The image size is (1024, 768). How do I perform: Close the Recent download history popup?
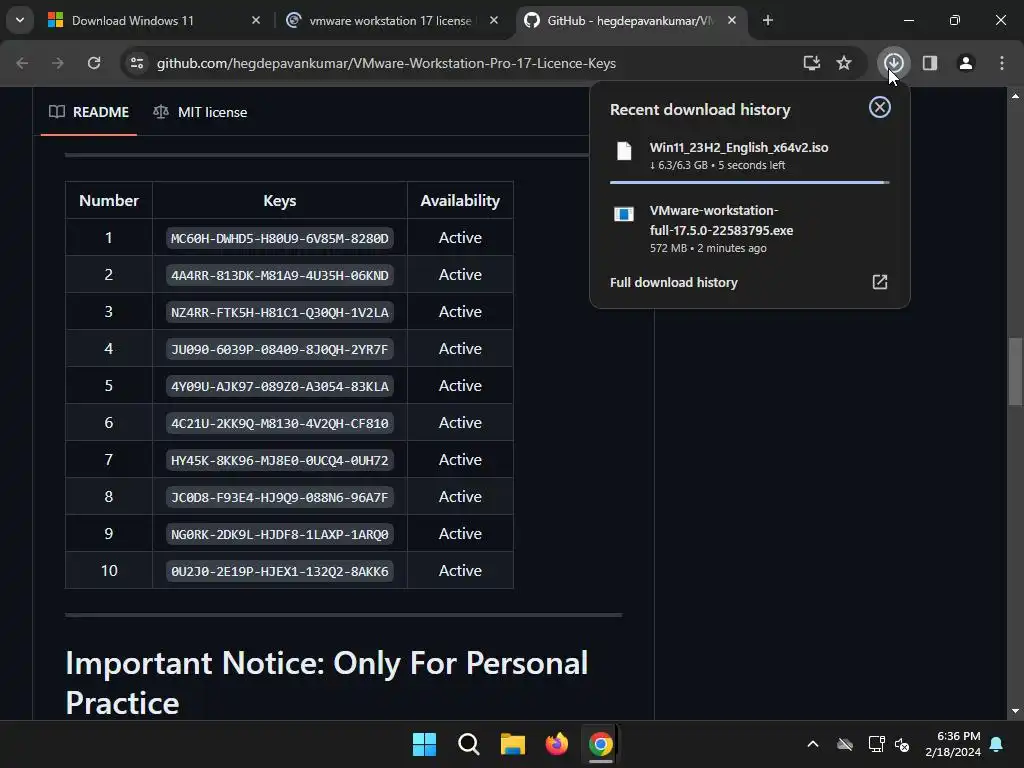pos(880,107)
